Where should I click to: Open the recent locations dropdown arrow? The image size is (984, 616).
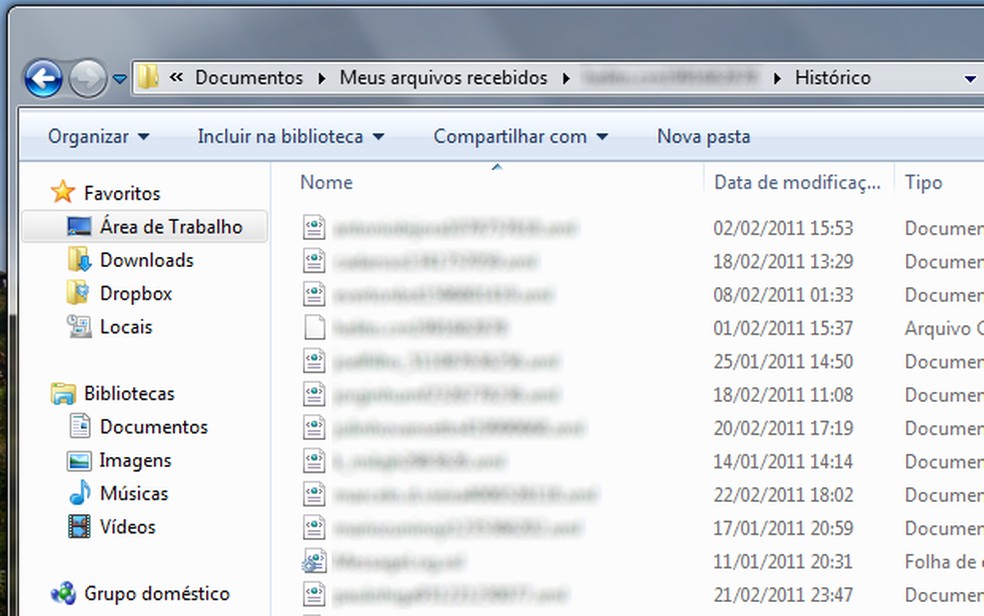[120, 79]
